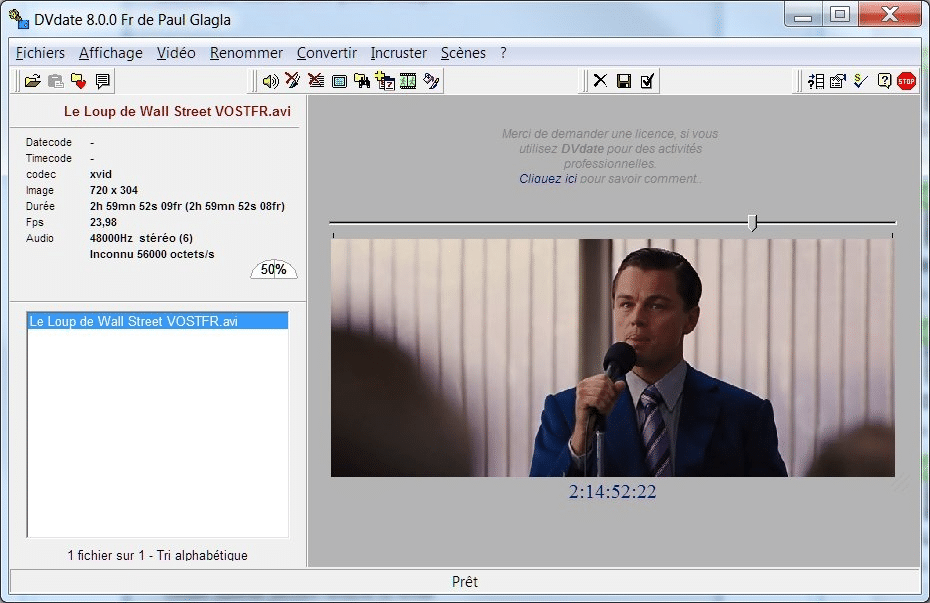The width and height of the screenshot is (930, 603).
Task: Open a file with the folder icon
Action: point(33,81)
